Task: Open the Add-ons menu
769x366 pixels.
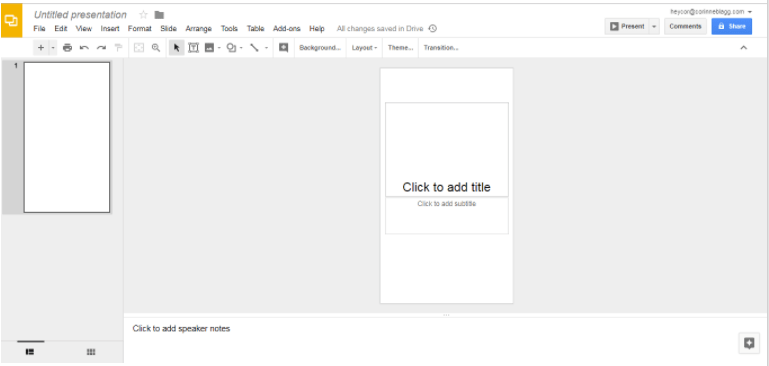Action: tap(287, 29)
